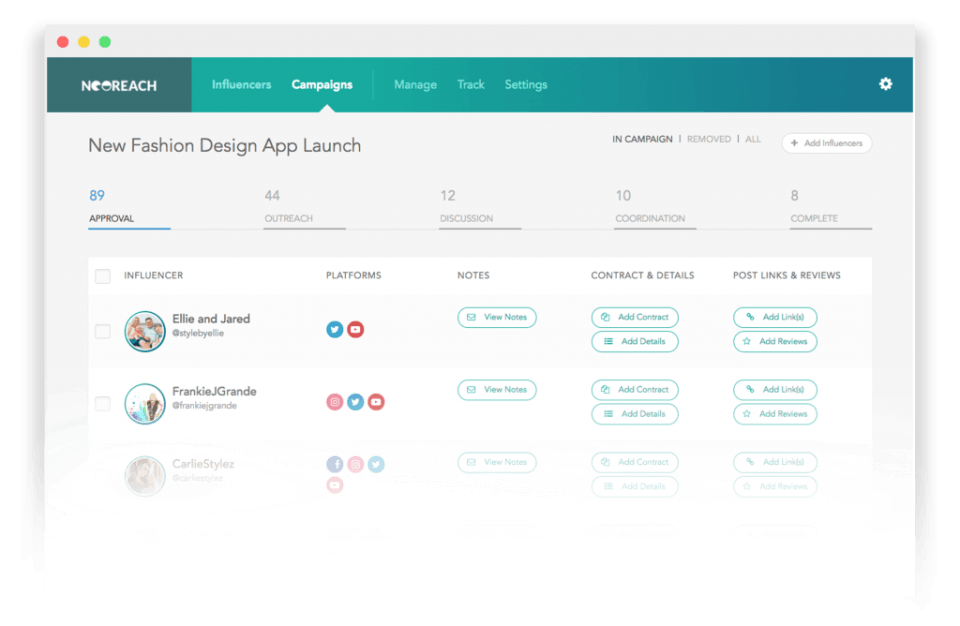Screen dimensions: 960x626
Task: Open the Influencers menu item
Action: click(x=241, y=85)
